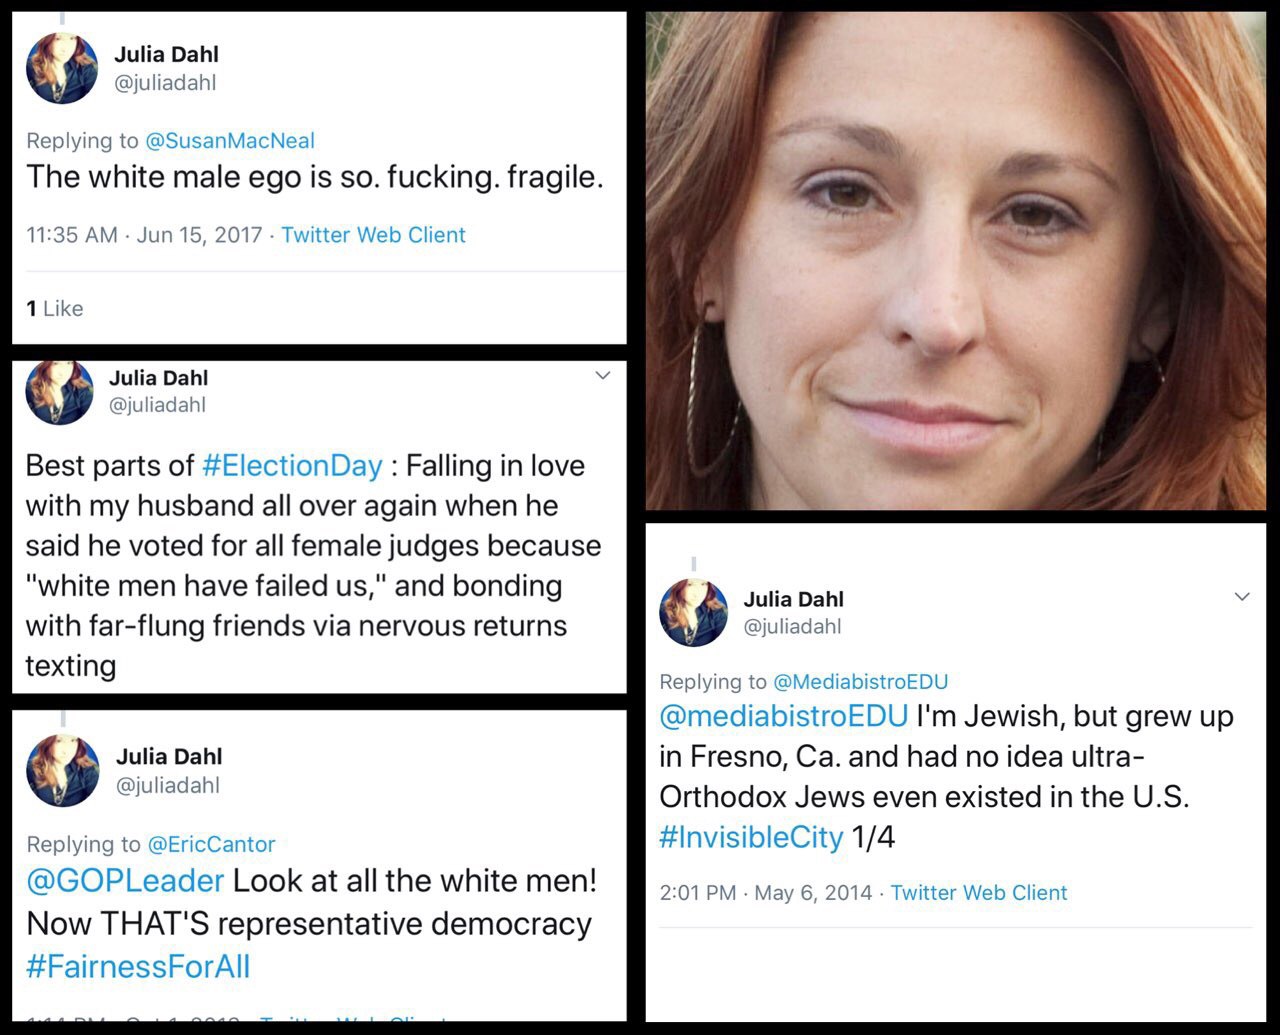The width and height of the screenshot is (1280, 1035).
Task: Click 'Twitter Web Client' on the Jun 15, 2017 tweet
Action: [373, 235]
